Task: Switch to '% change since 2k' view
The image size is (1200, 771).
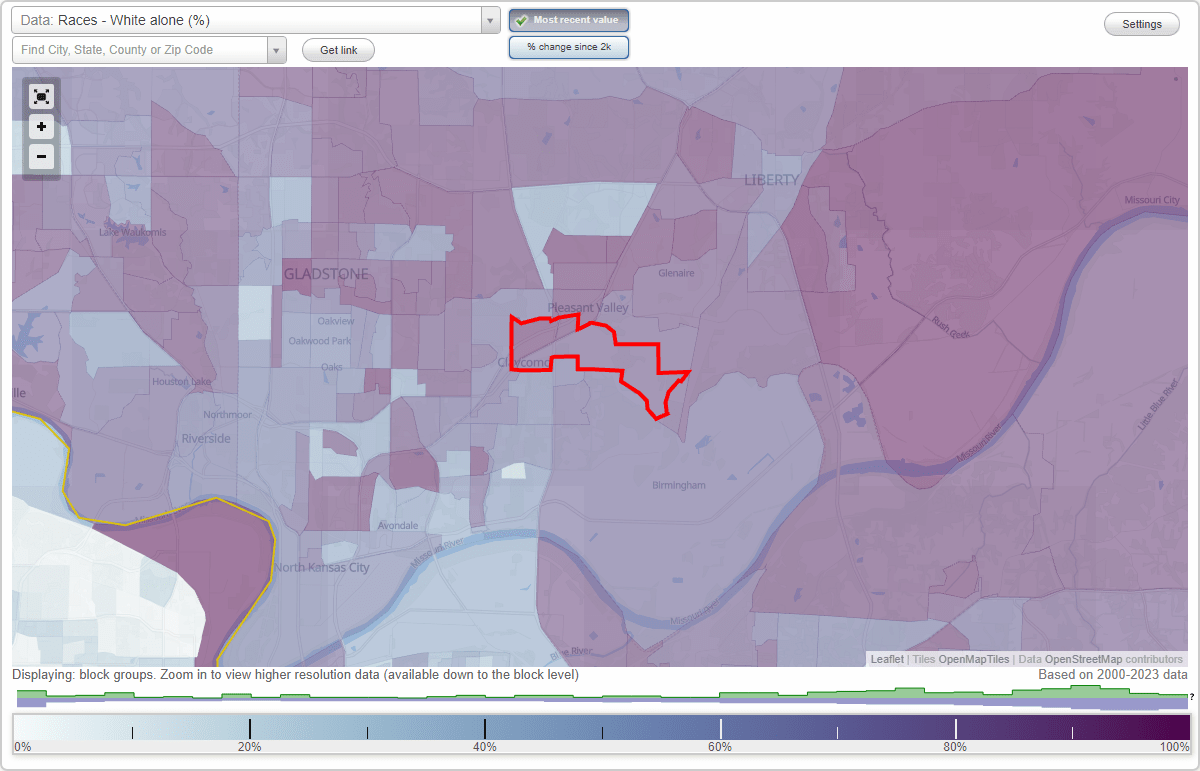Action: click(568, 46)
